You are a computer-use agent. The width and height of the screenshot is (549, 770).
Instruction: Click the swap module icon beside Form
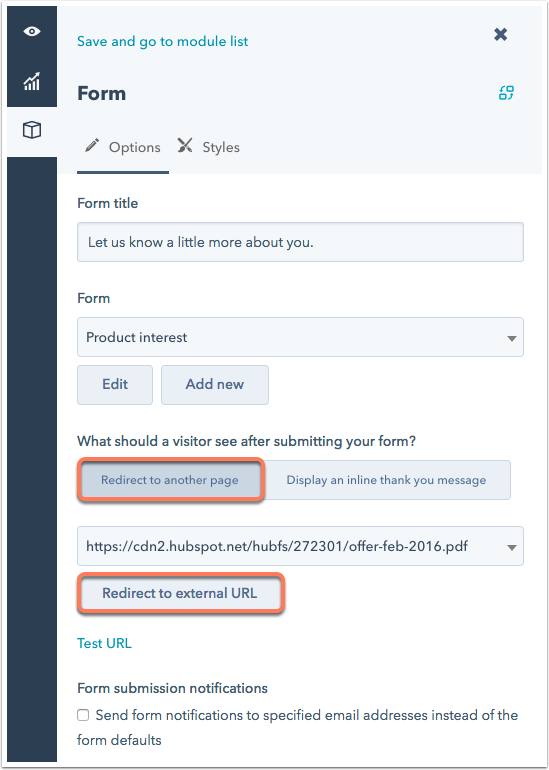pos(506,93)
